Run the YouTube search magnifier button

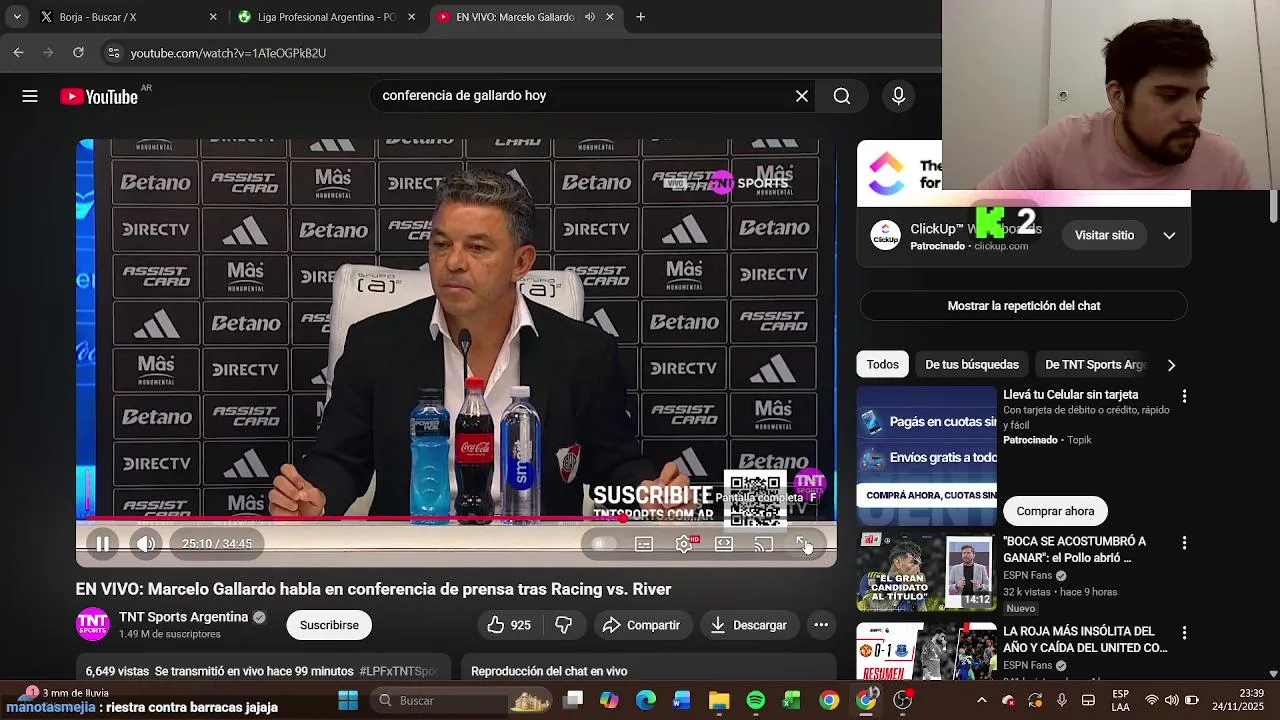pos(842,96)
